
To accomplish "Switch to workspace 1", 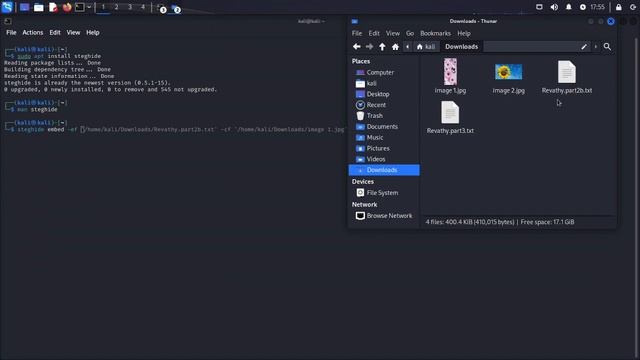I will click(103, 7).
